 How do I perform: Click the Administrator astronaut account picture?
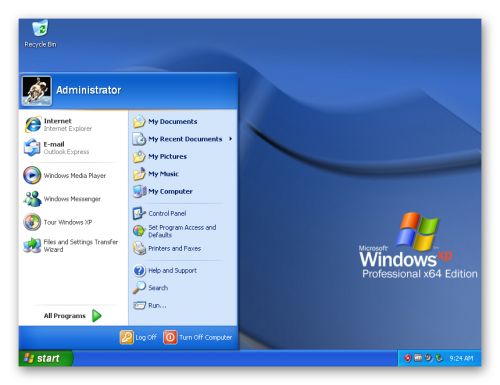pyautogui.click(x=37, y=91)
